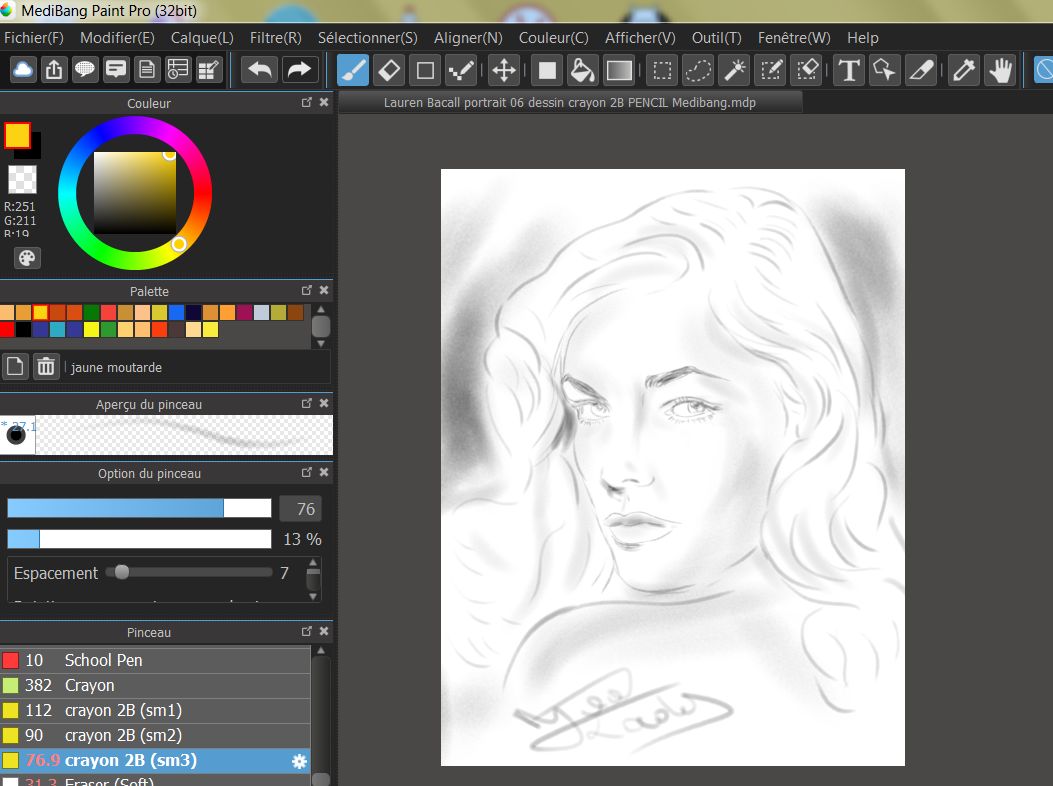The width and height of the screenshot is (1053, 786).
Task: Select the Divide frame tool
Action: (x=921, y=70)
